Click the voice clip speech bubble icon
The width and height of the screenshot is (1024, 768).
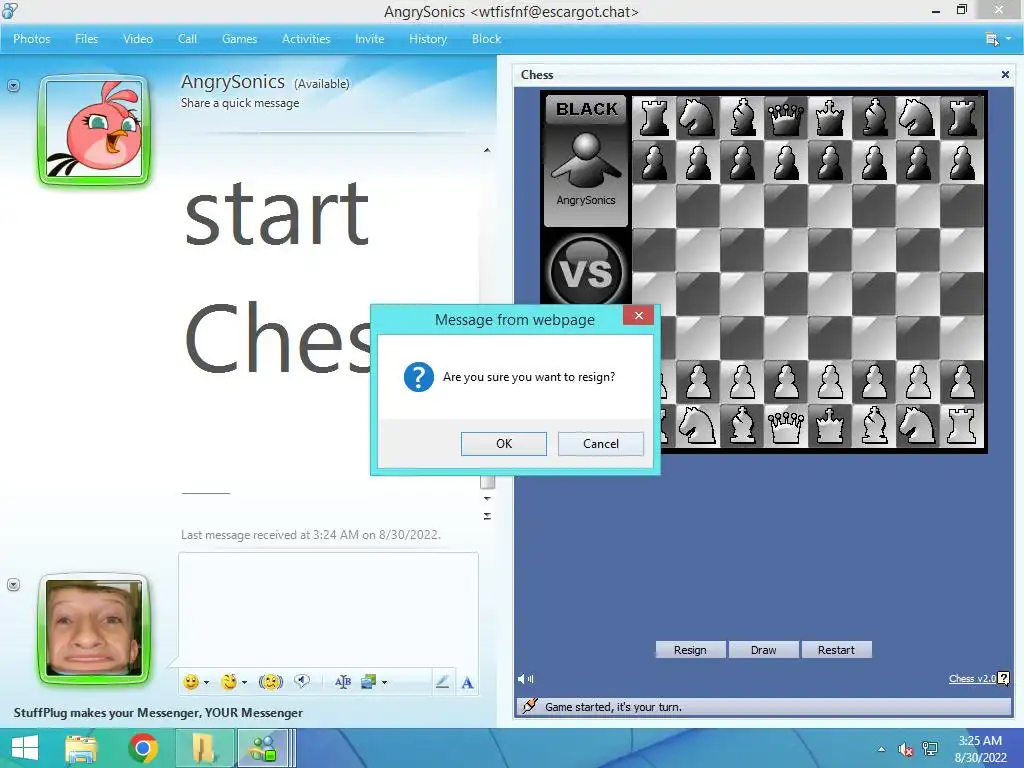click(x=302, y=682)
